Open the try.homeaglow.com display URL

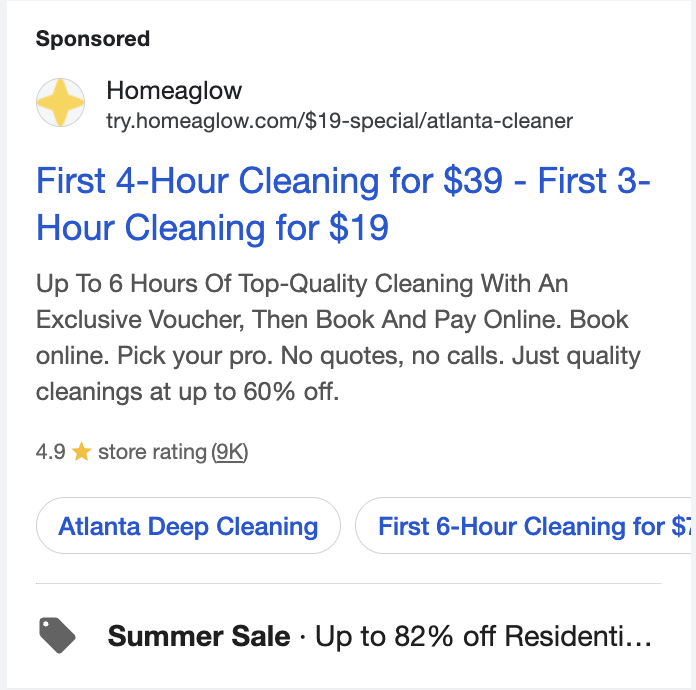point(340,121)
